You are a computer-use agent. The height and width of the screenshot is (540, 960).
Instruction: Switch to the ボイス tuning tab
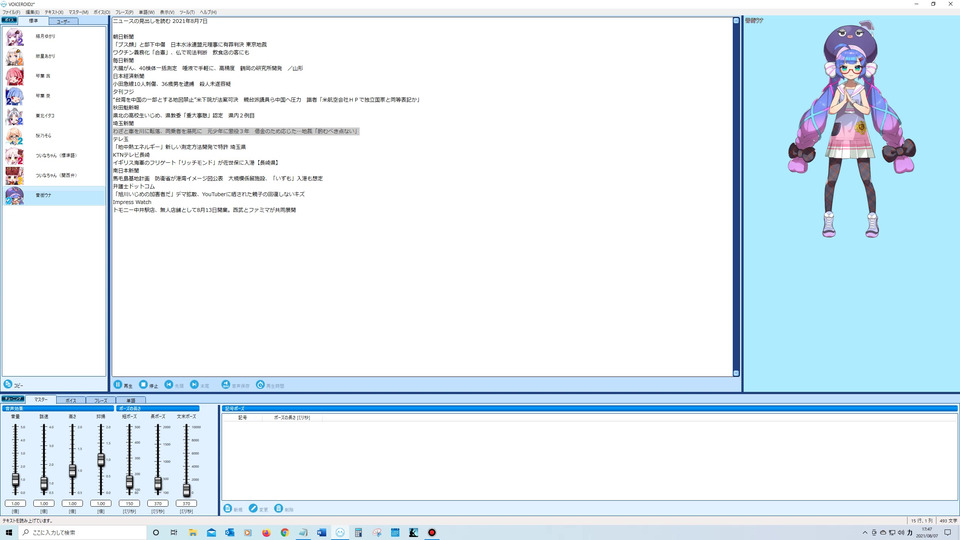click(x=71, y=400)
